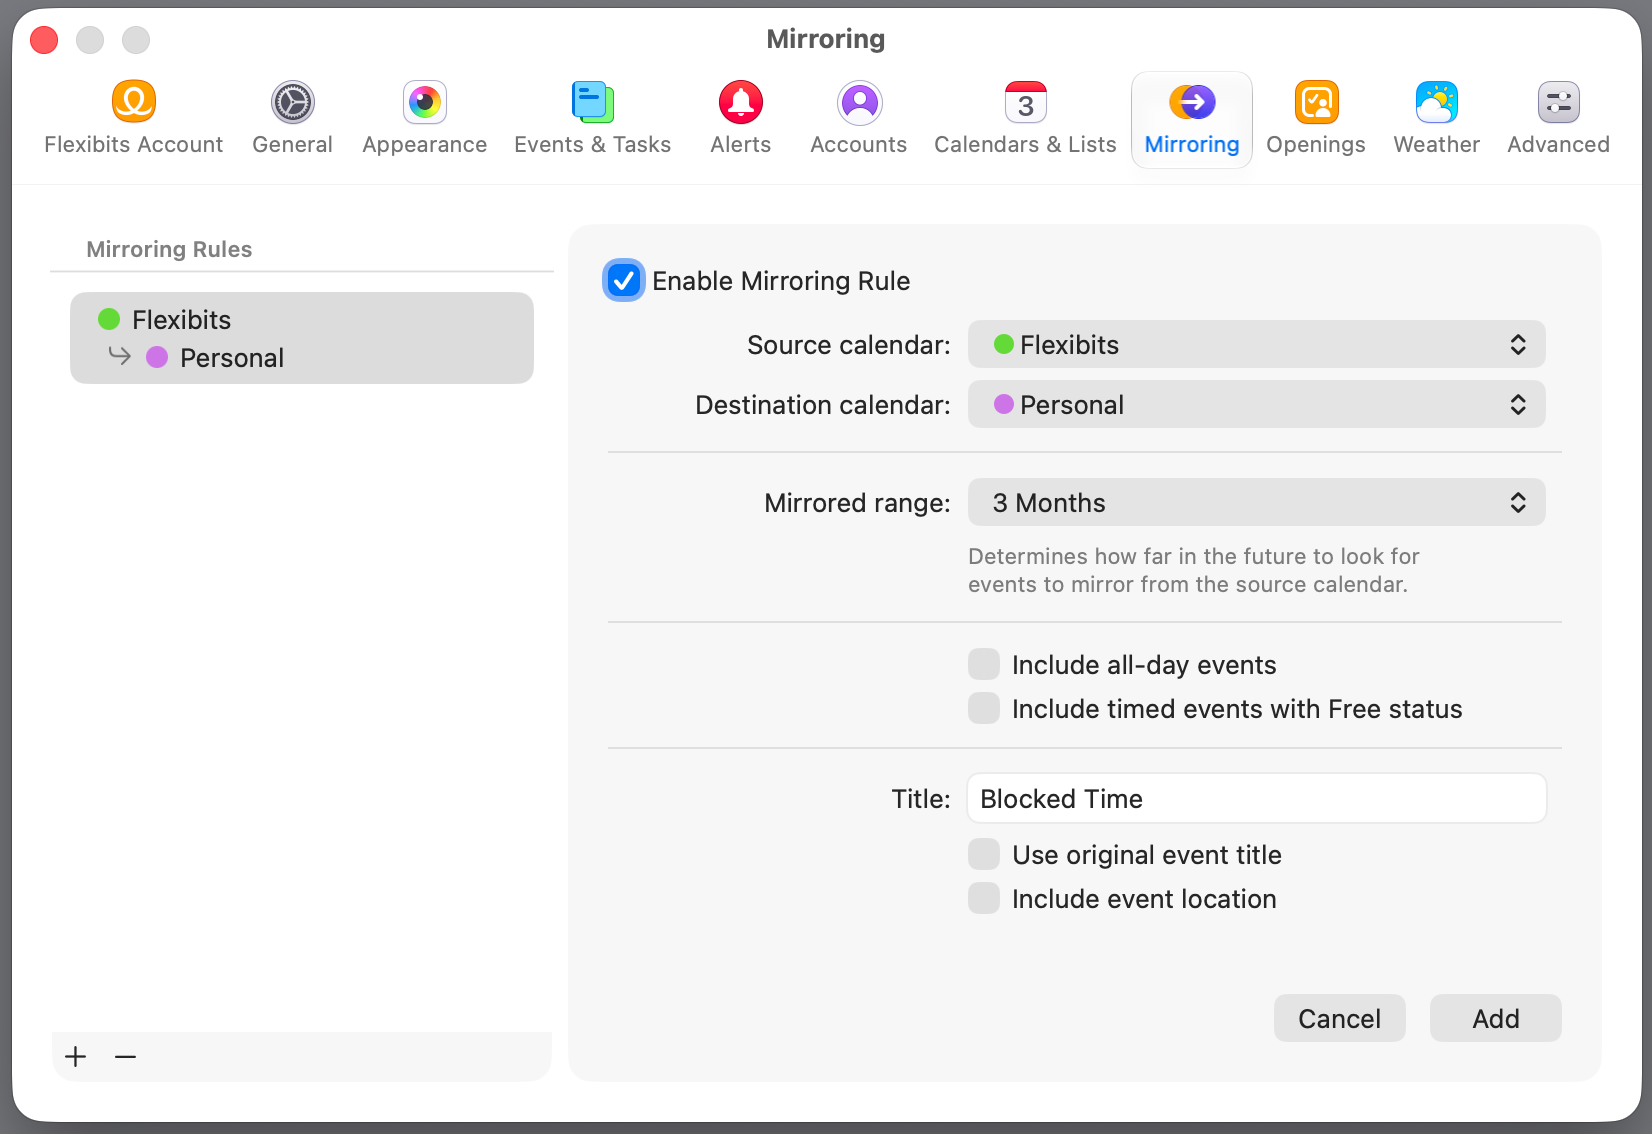Select the Mirroring arrow icon

(1192, 102)
